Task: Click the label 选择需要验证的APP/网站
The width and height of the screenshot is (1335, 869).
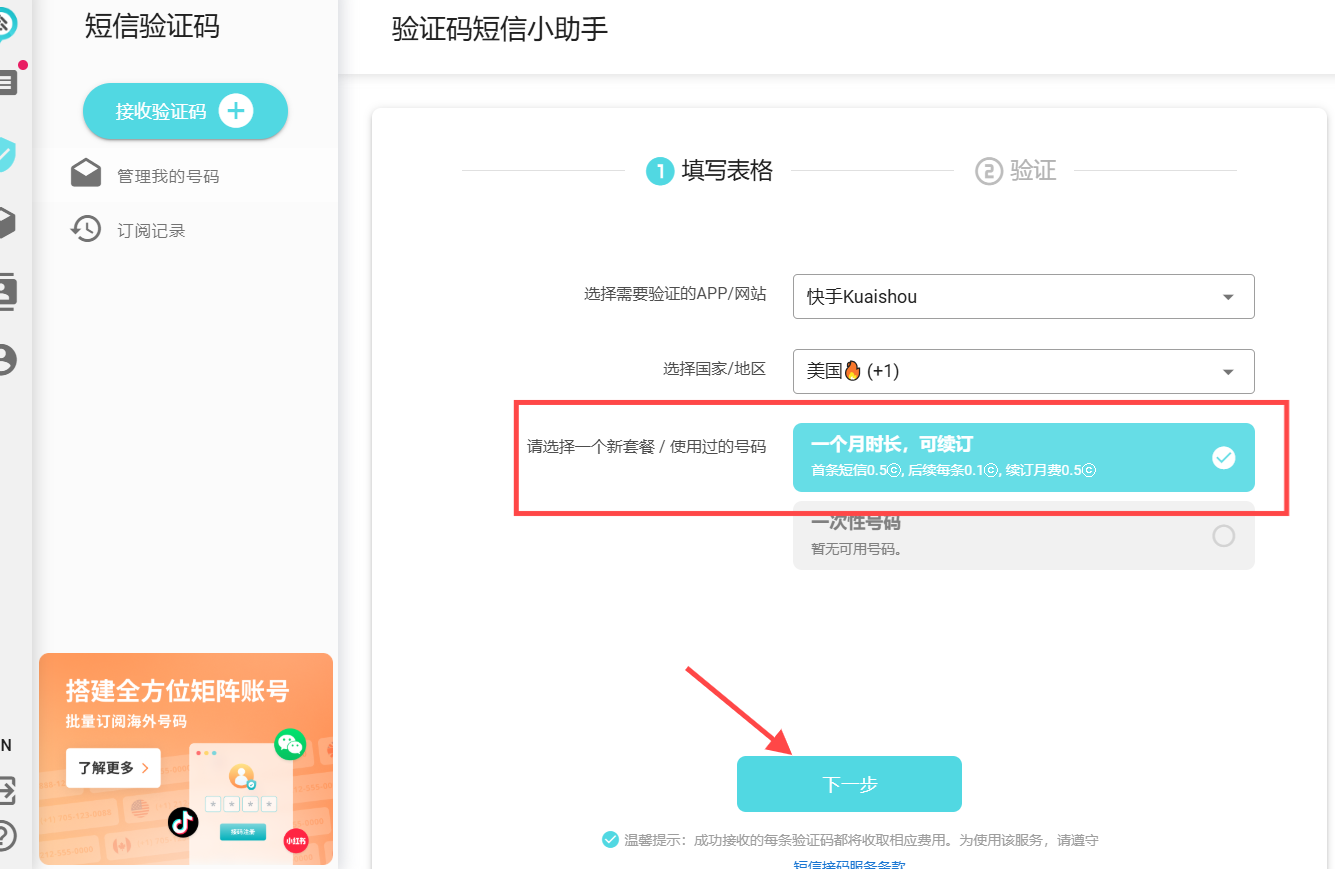Action: [x=675, y=294]
